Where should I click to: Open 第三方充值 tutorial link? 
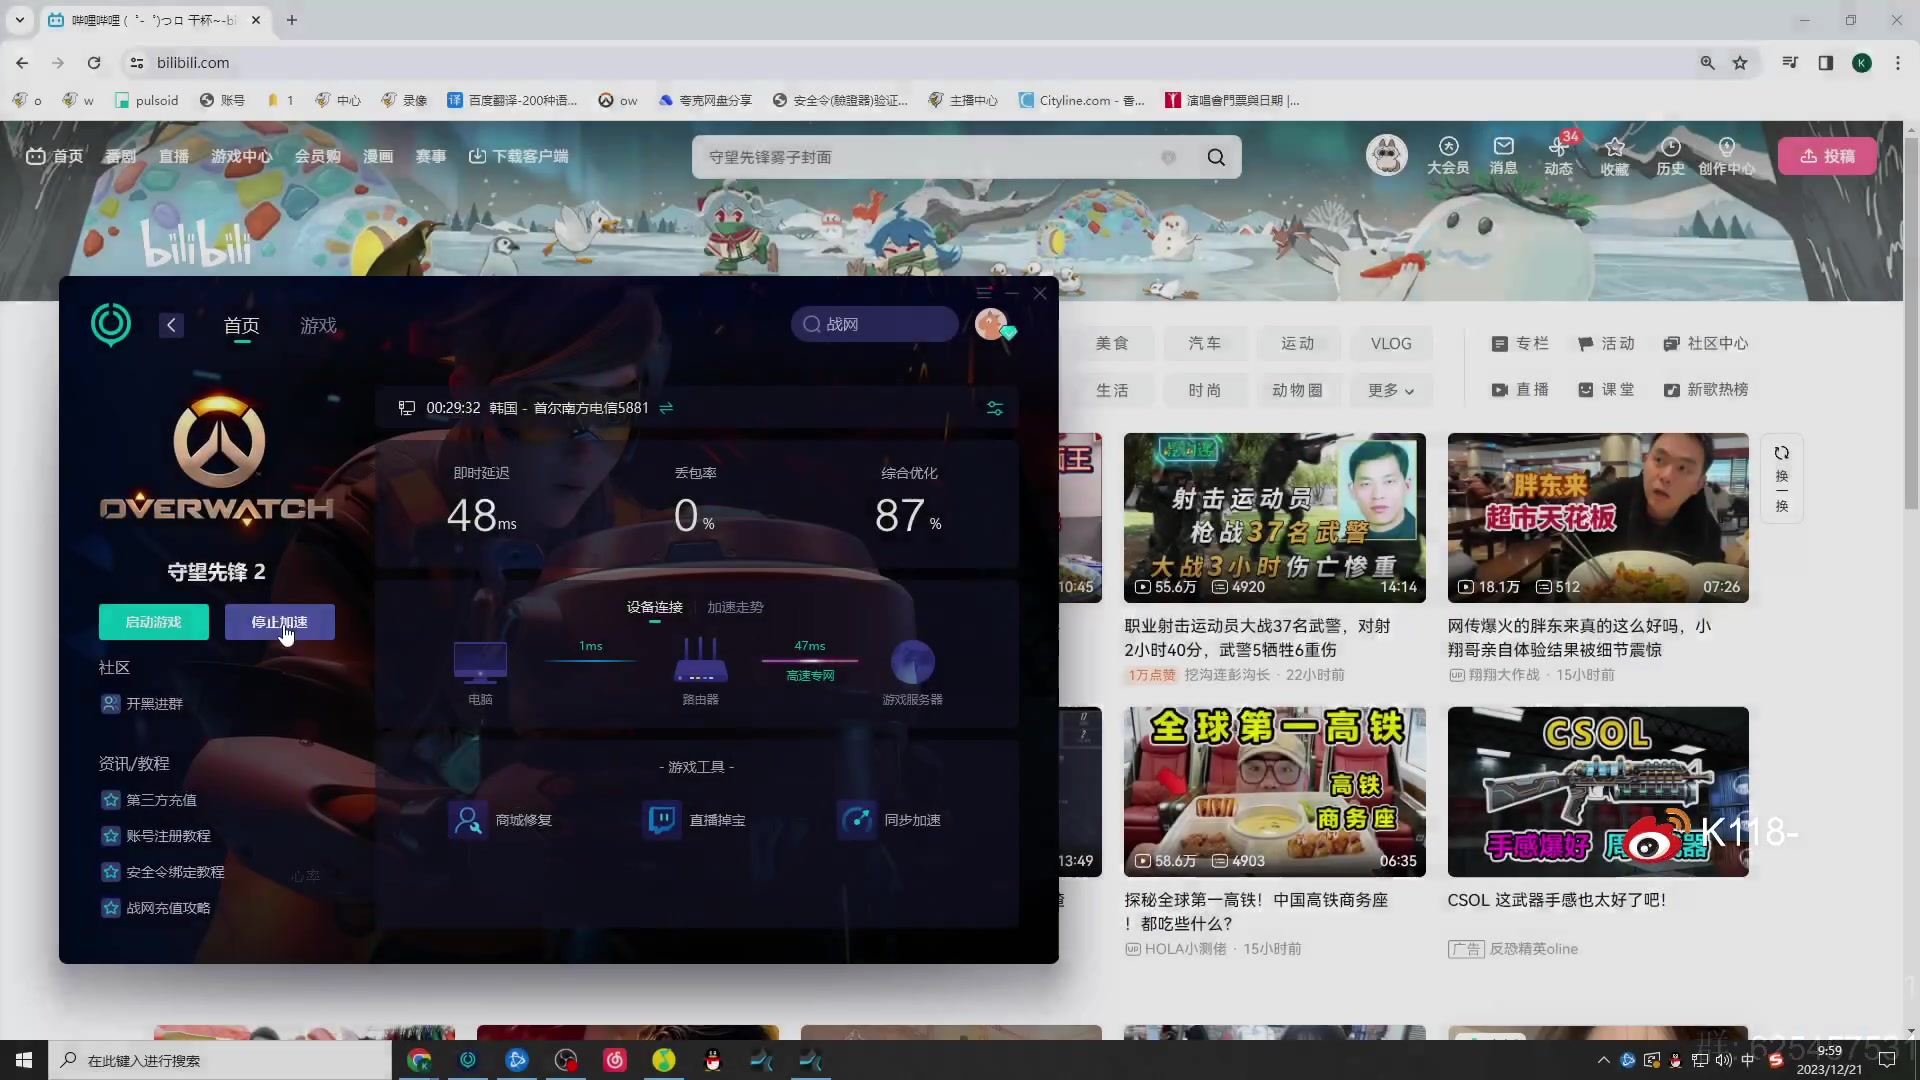click(149, 800)
